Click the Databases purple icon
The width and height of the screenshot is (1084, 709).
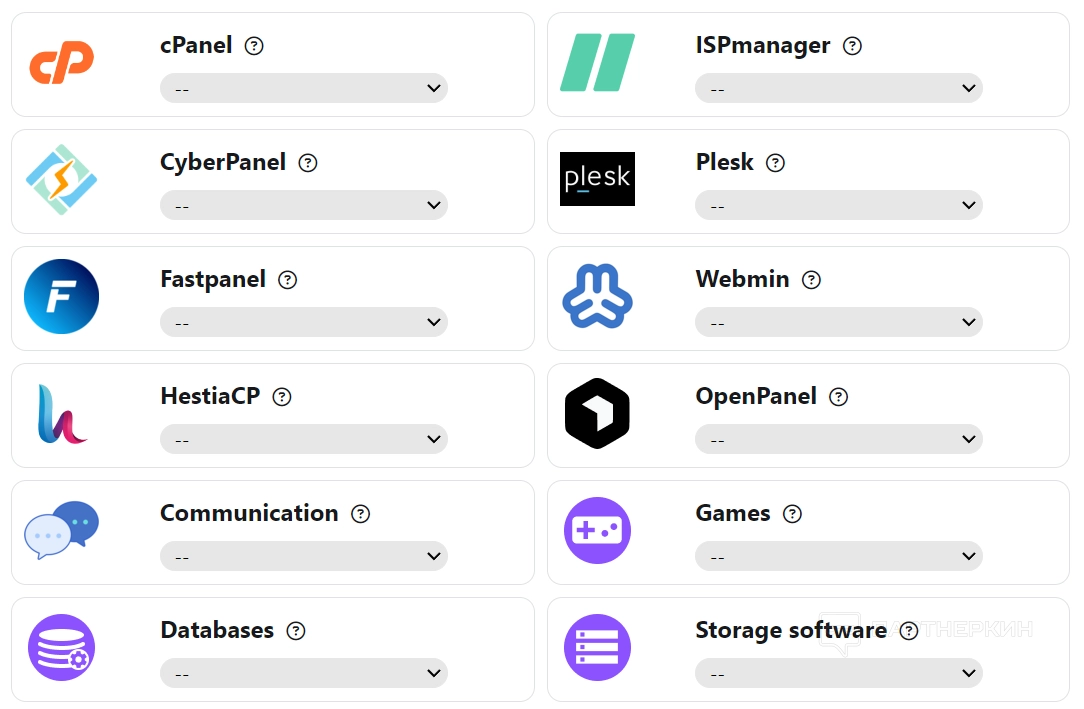(61, 647)
